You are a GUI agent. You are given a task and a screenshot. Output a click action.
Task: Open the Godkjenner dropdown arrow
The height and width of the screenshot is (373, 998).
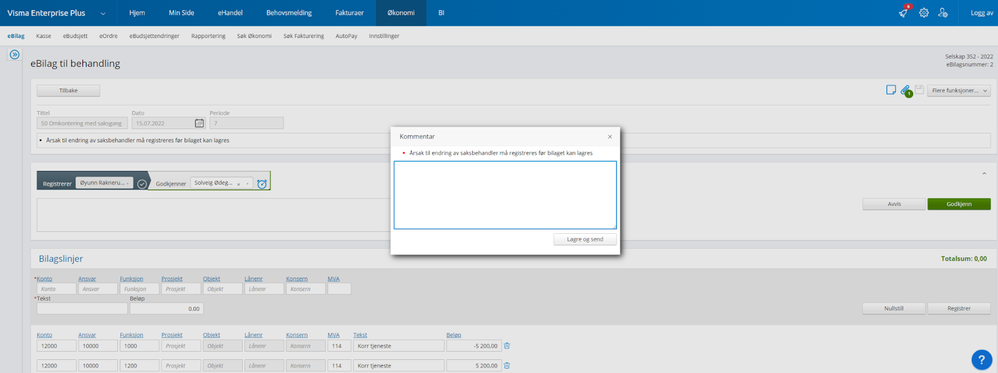pos(247,183)
